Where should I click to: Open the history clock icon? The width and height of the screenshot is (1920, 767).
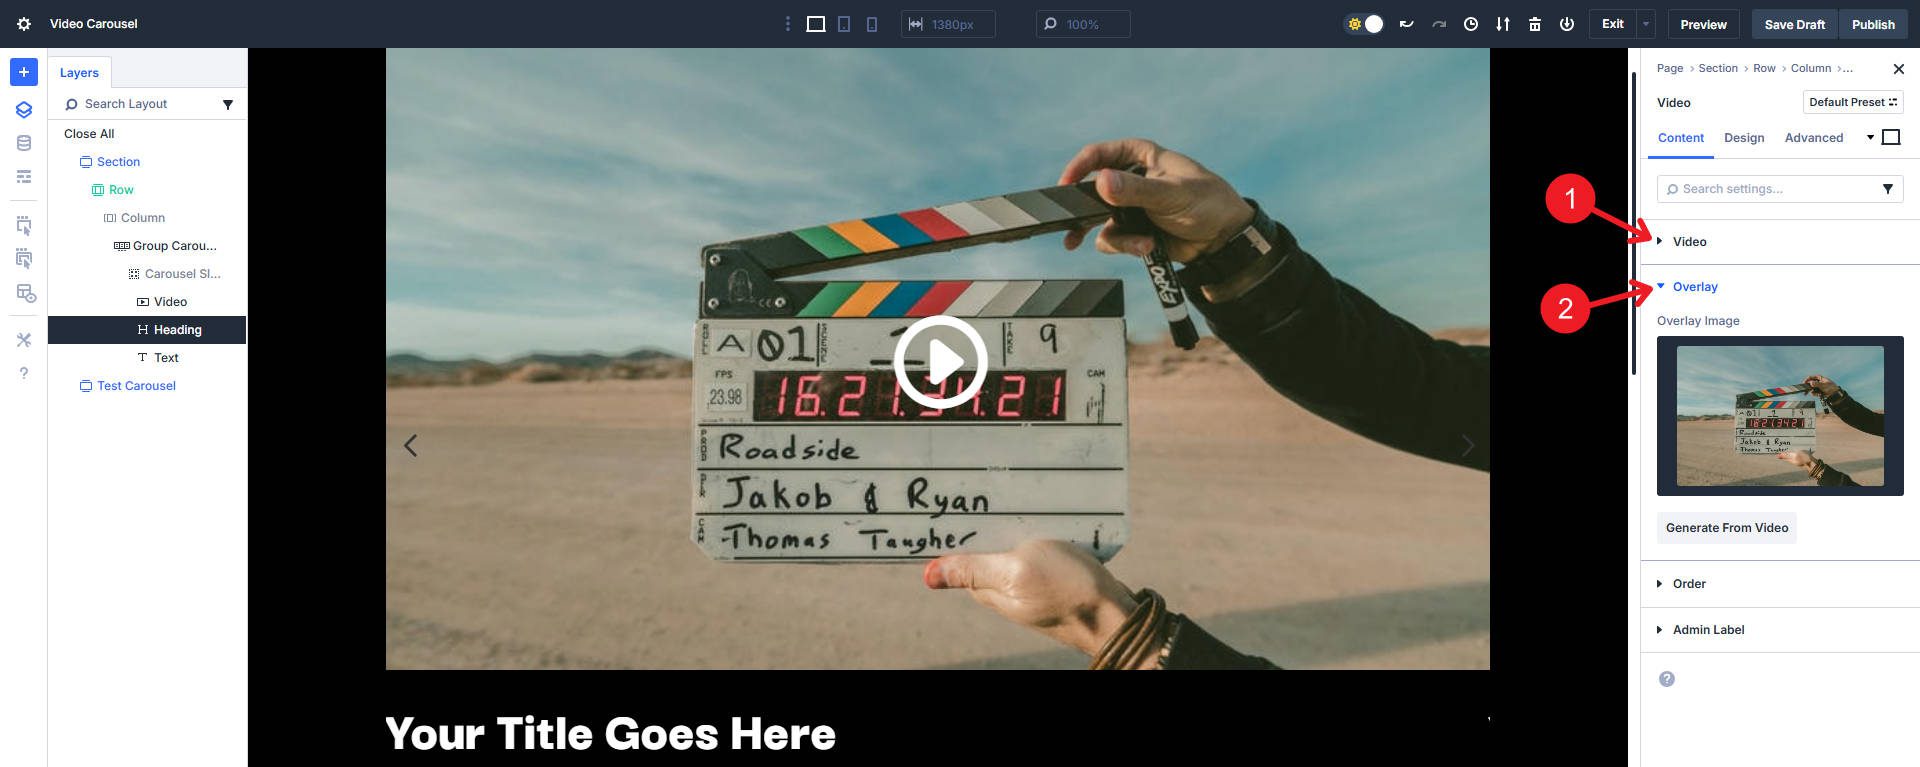click(1470, 24)
